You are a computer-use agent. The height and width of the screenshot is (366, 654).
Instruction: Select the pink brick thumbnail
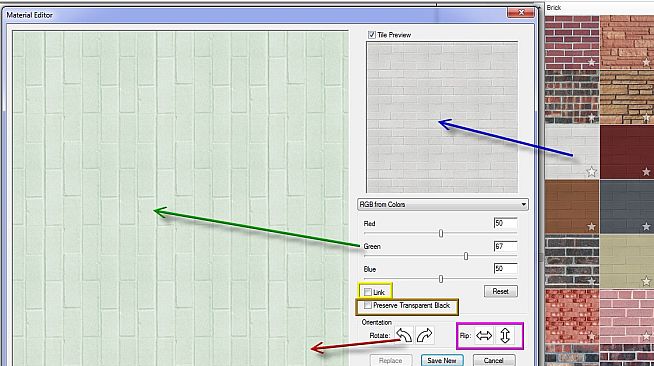click(627, 316)
